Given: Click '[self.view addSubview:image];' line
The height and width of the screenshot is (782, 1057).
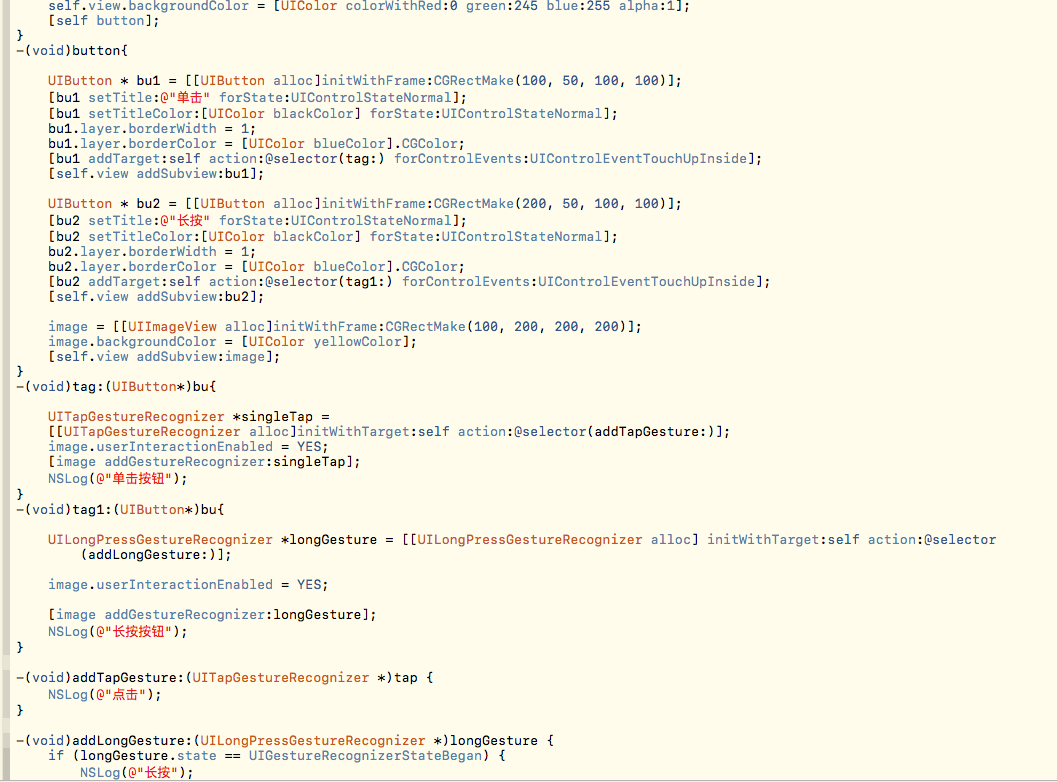Looking at the screenshot, I should pos(164,357).
